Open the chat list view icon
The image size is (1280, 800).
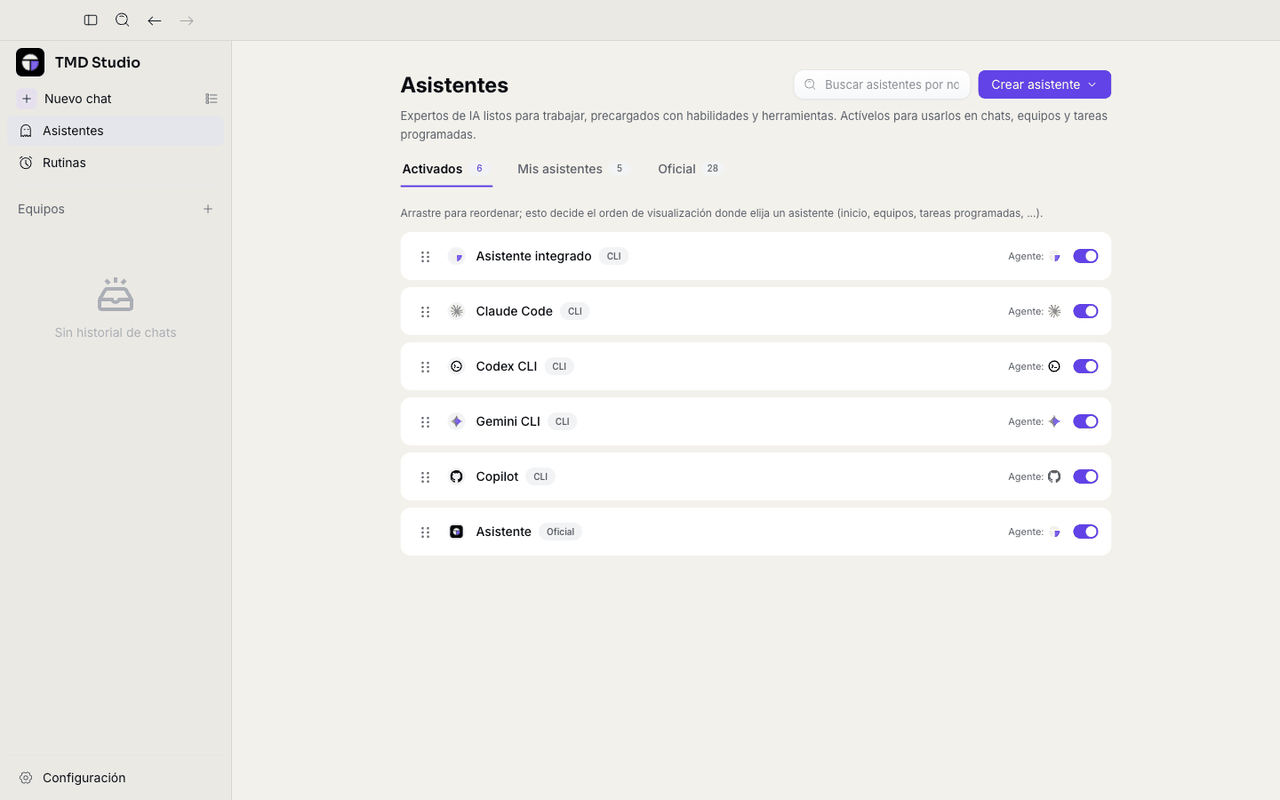tap(211, 99)
